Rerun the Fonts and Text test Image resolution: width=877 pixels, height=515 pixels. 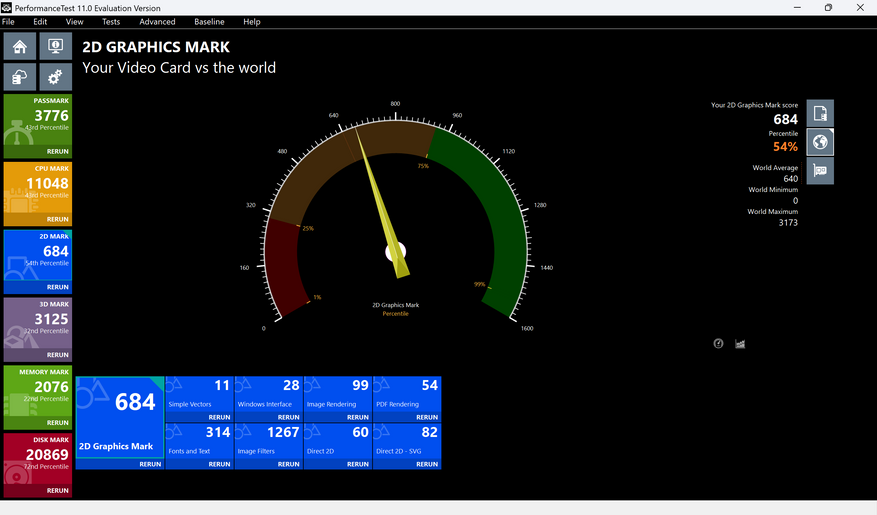(x=219, y=464)
